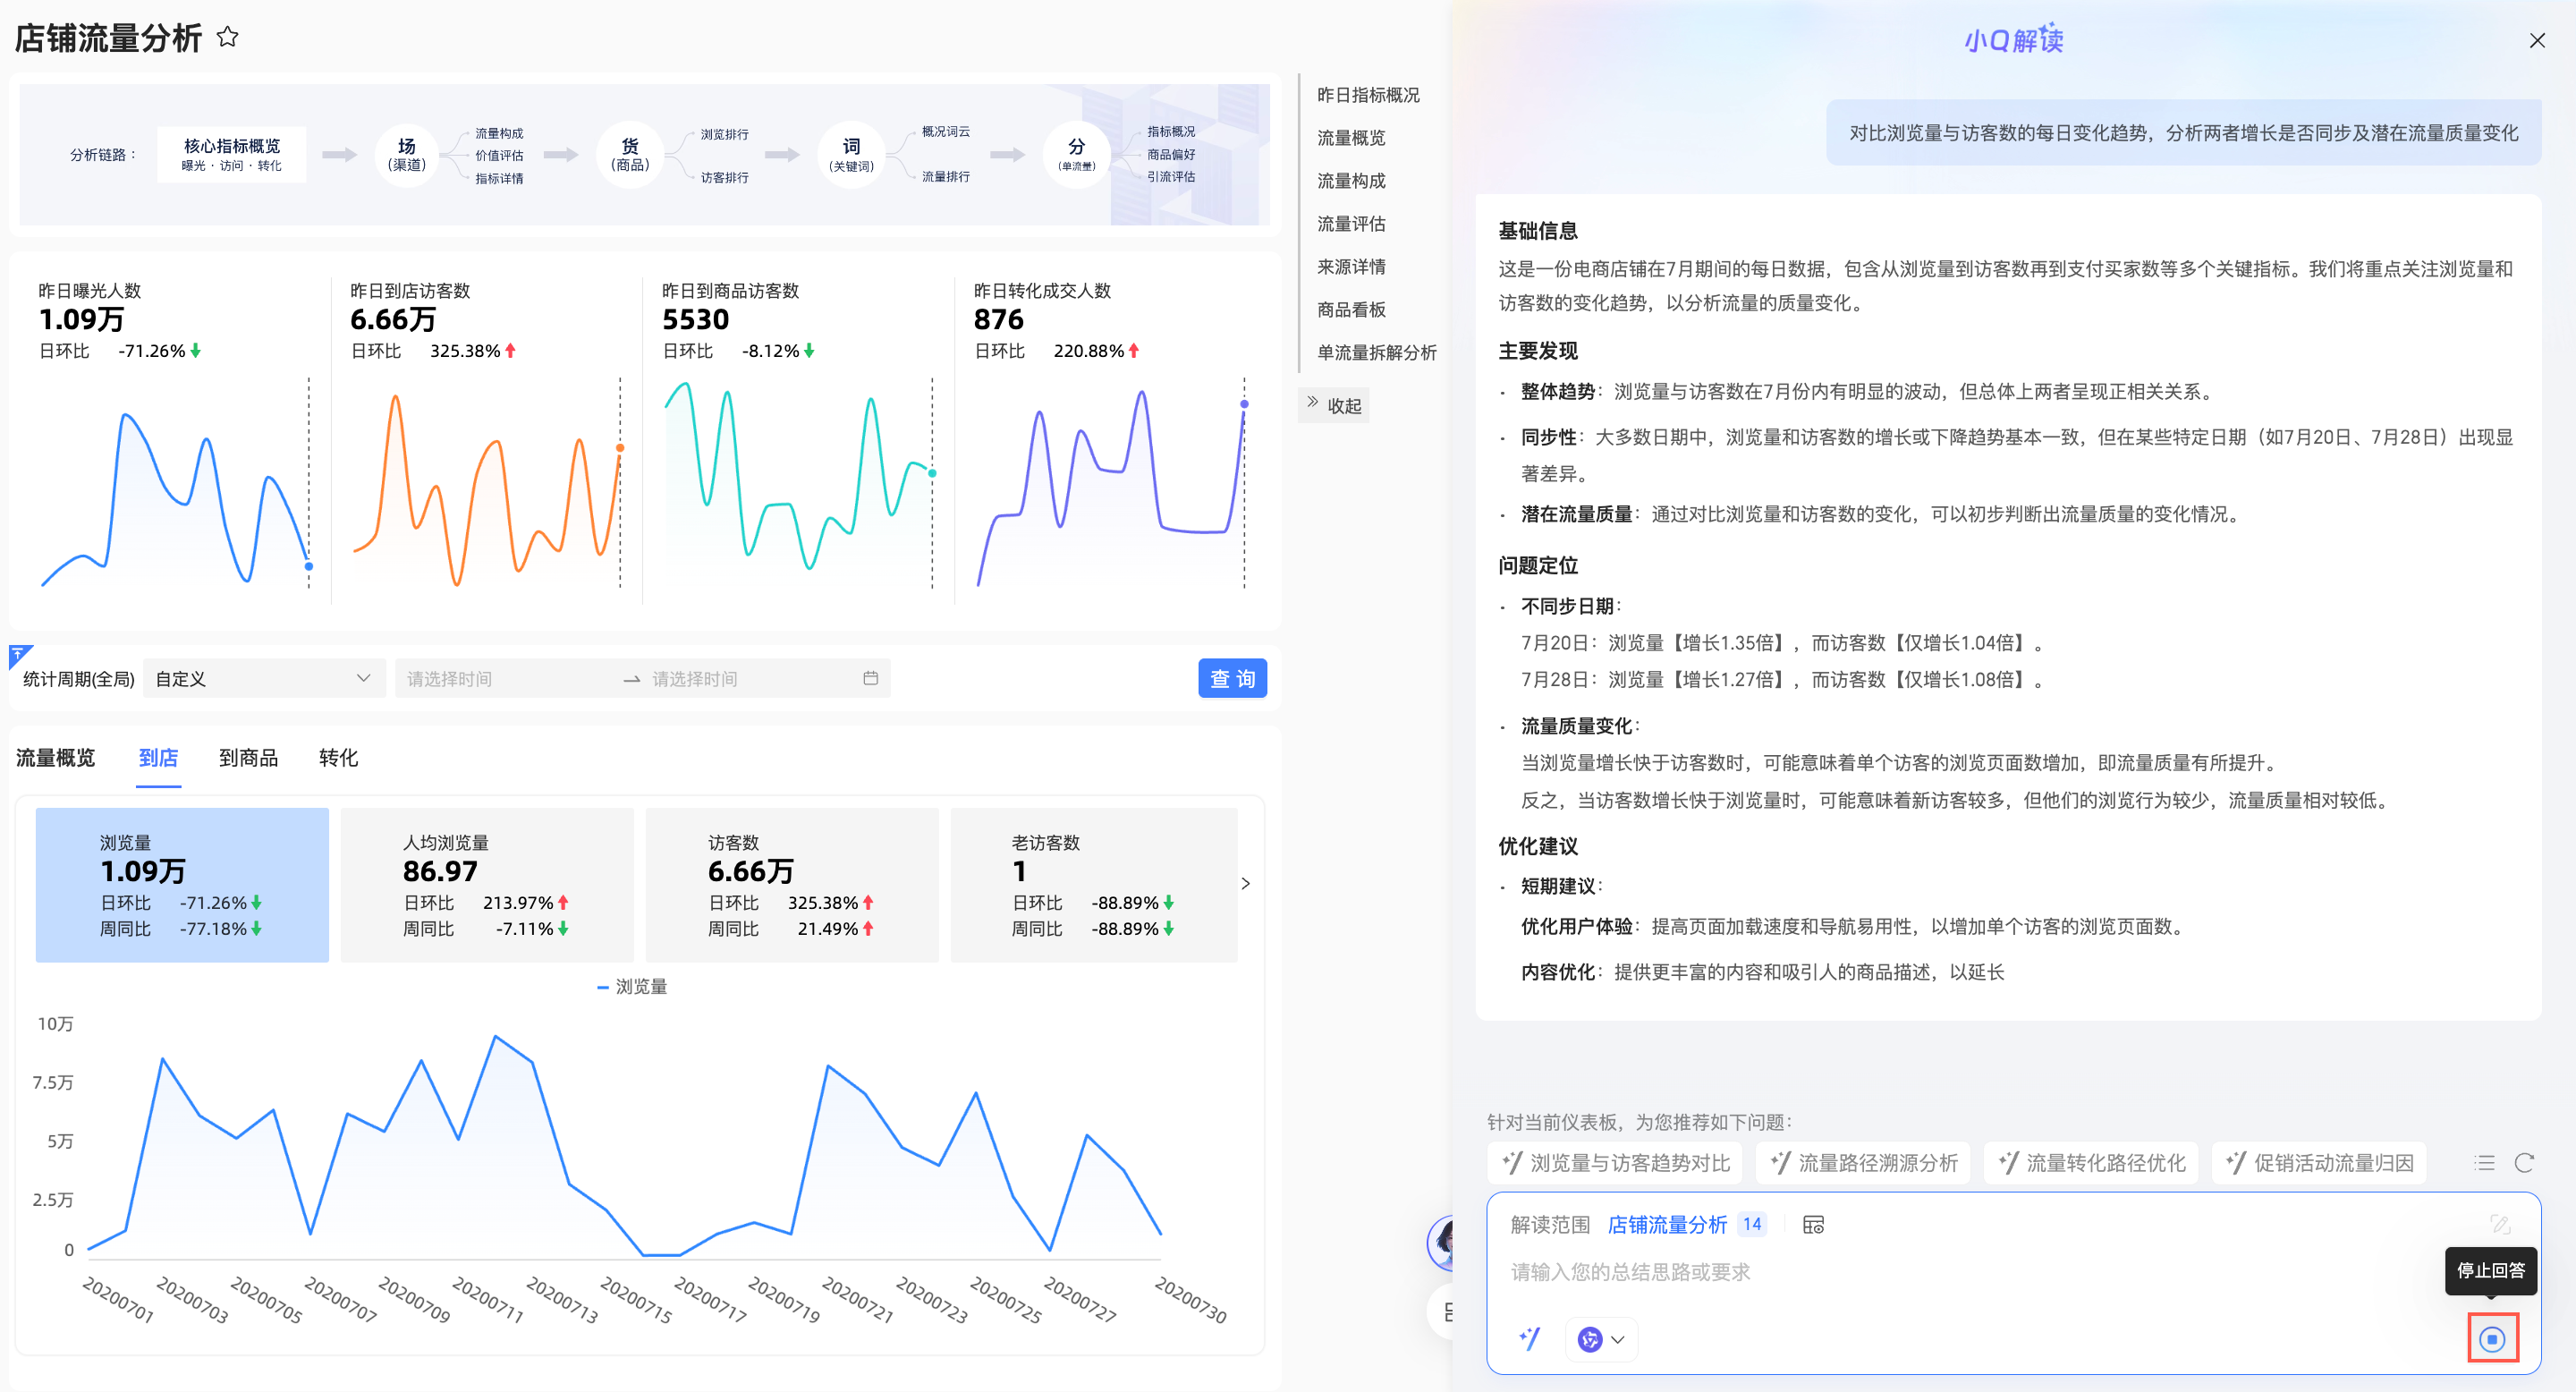The width and height of the screenshot is (2576, 1392).
Task: Show next metric cards with right arrow
Action: 1245,883
